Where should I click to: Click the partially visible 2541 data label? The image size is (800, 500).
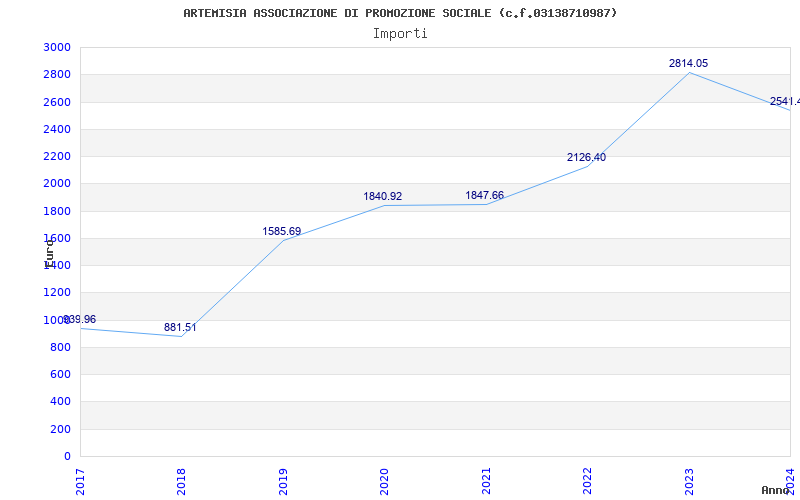click(x=785, y=101)
